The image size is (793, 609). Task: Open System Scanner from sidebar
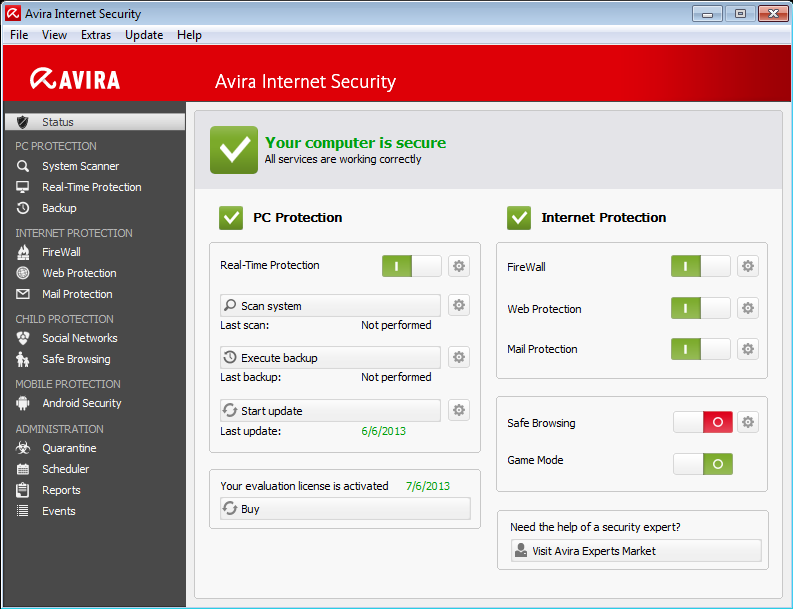(80, 166)
